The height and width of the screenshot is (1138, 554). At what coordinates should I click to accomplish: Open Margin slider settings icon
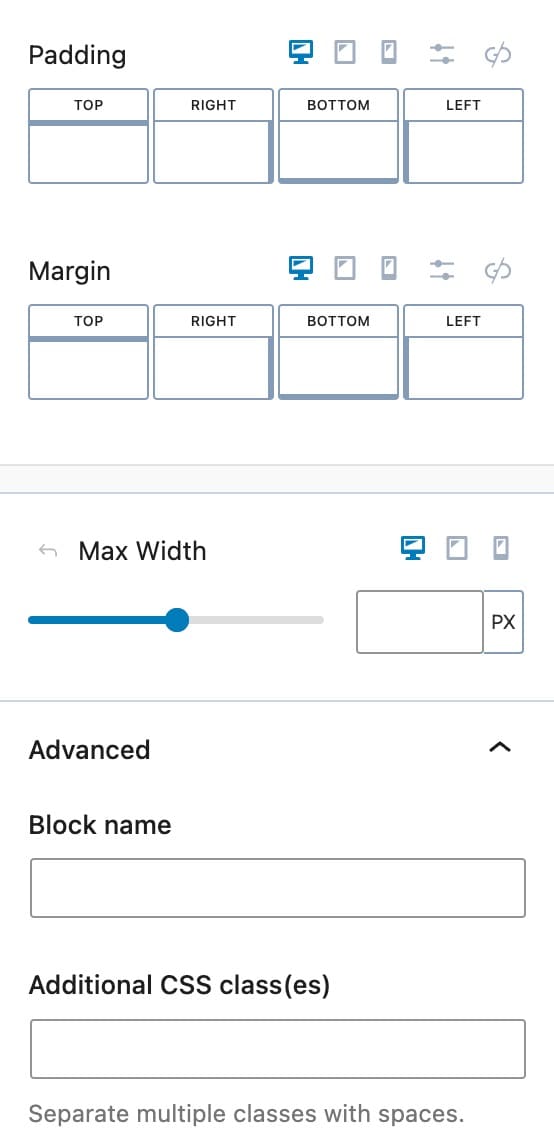click(441, 270)
